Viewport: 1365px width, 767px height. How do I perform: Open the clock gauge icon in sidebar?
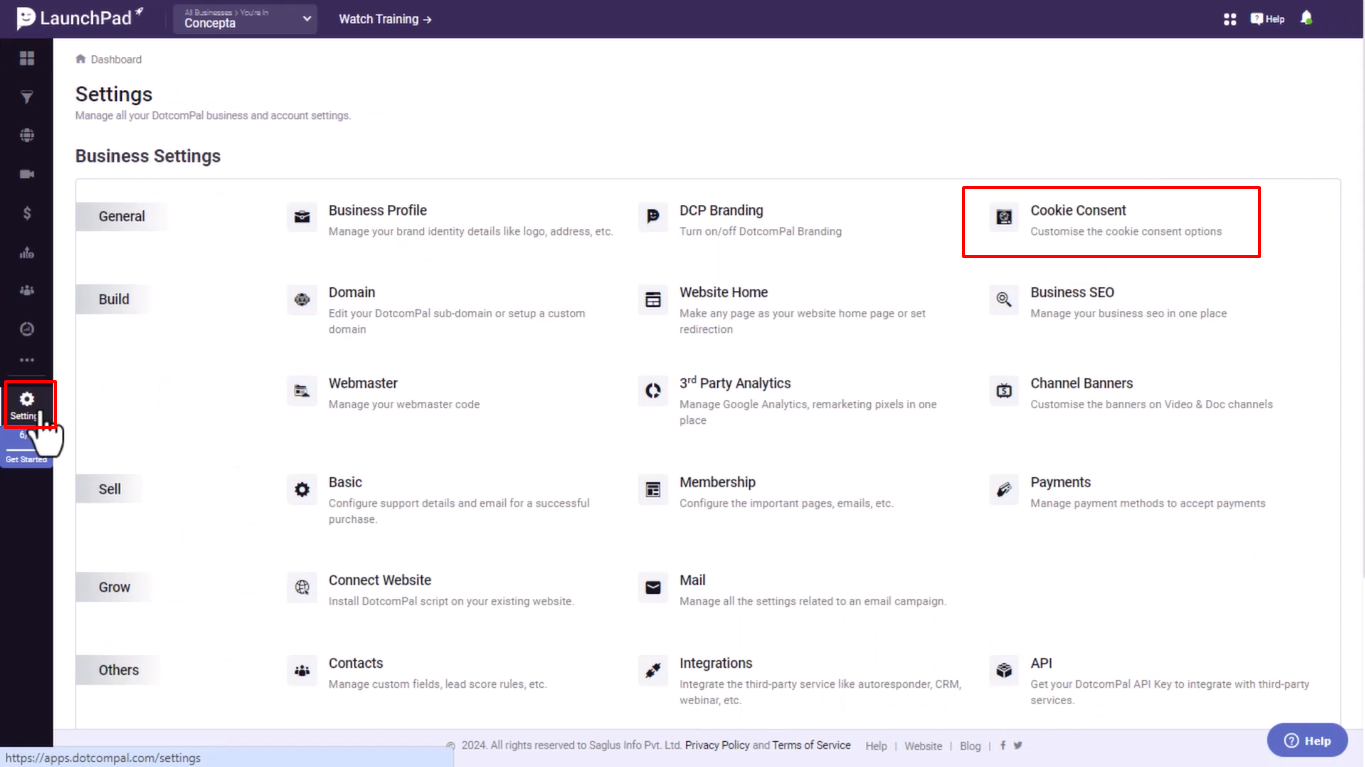click(27, 329)
